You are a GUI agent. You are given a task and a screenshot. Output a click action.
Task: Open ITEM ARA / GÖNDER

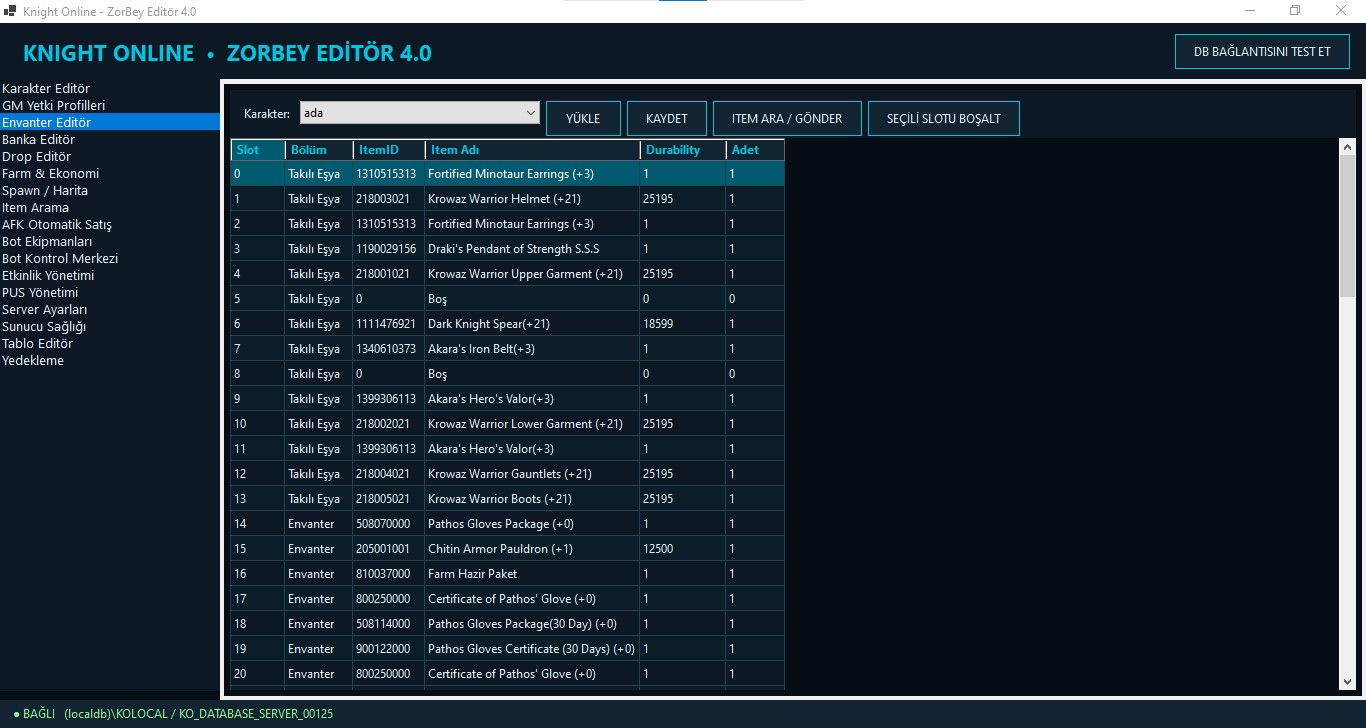click(787, 118)
